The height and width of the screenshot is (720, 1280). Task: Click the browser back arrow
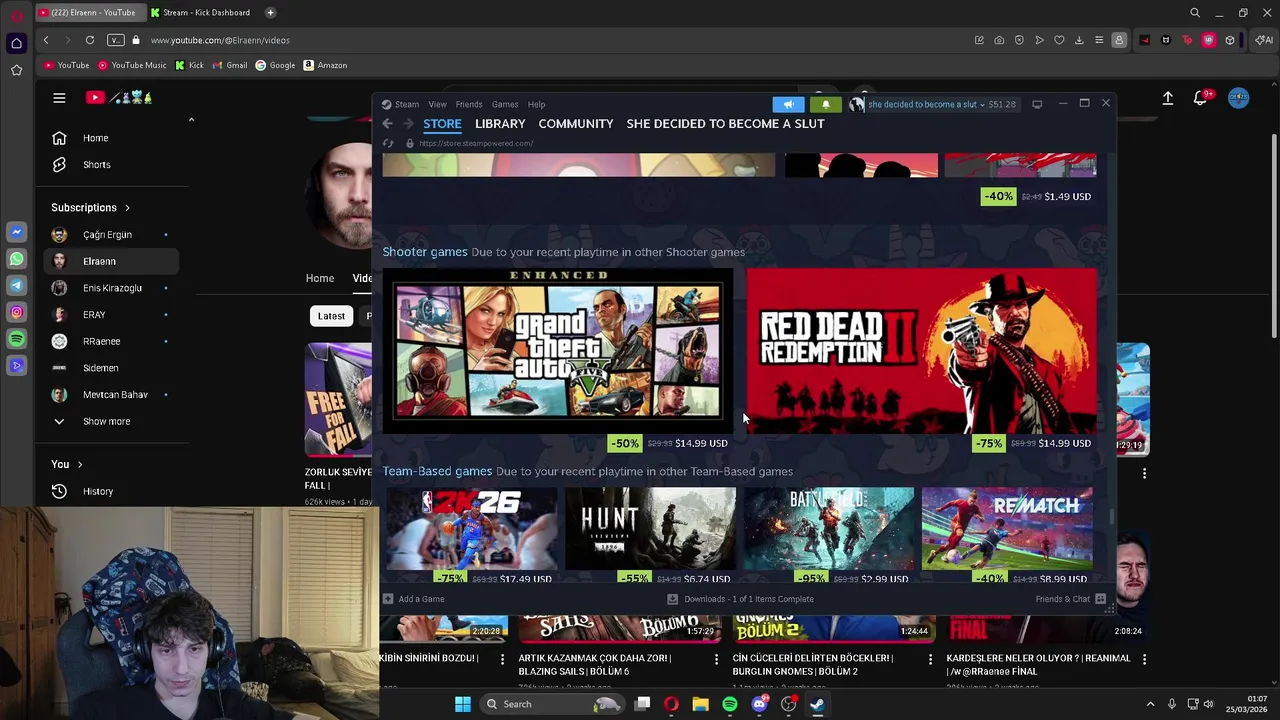pos(46,40)
